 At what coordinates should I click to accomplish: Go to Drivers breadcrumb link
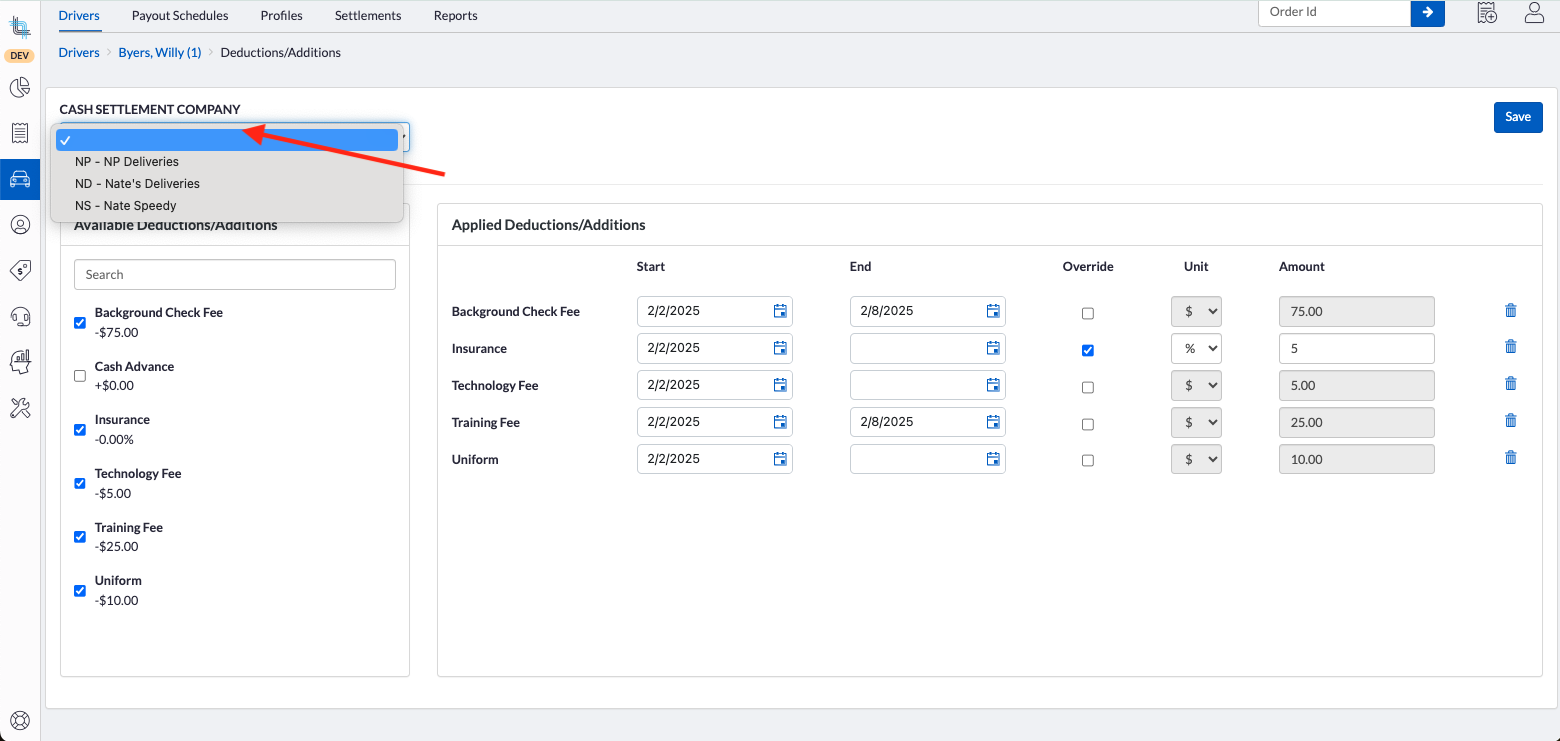coord(79,53)
